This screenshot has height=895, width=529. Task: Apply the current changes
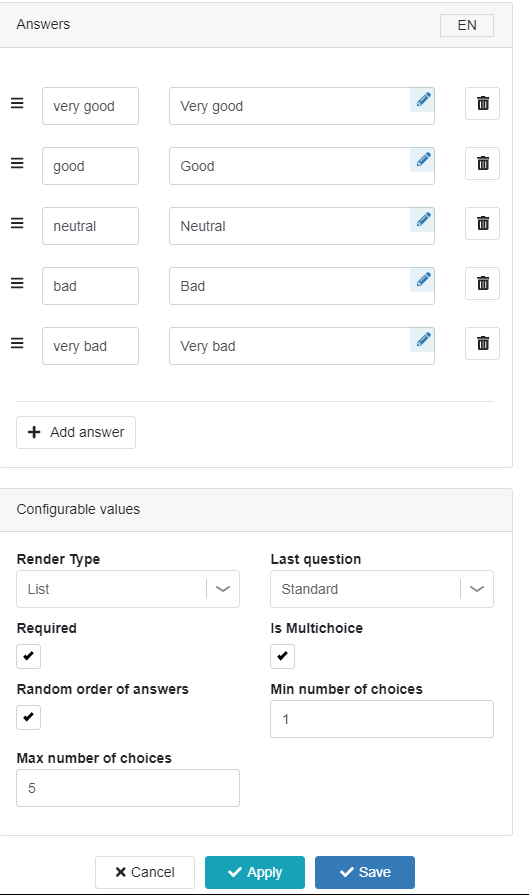coord(255,872)
